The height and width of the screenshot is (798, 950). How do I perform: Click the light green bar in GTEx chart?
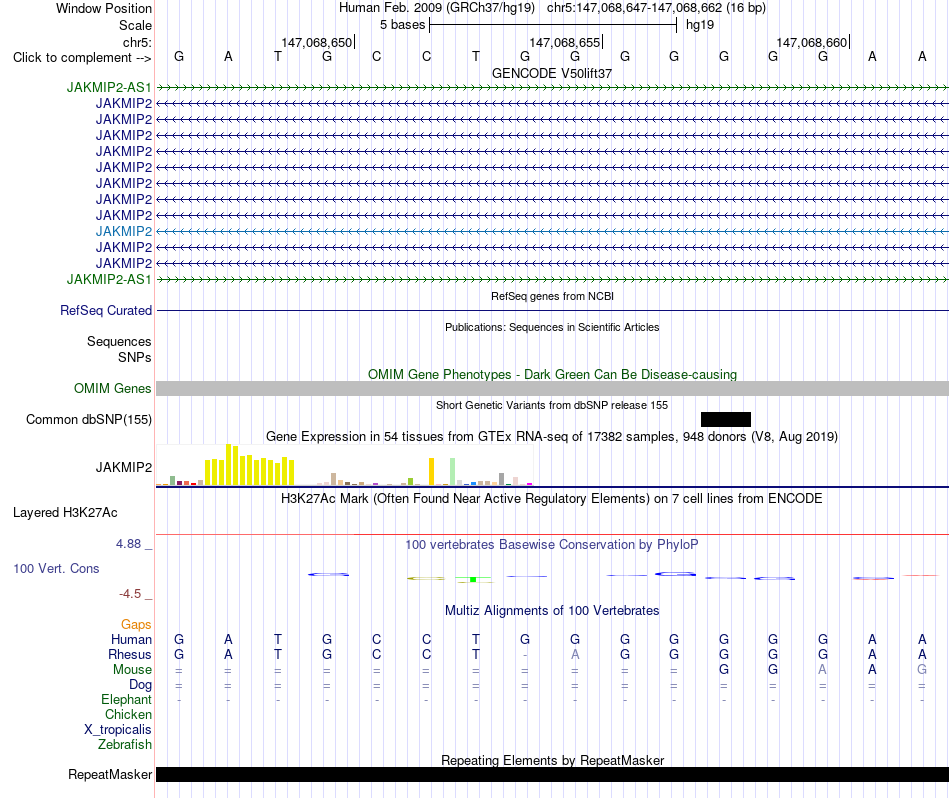point(453,471)
